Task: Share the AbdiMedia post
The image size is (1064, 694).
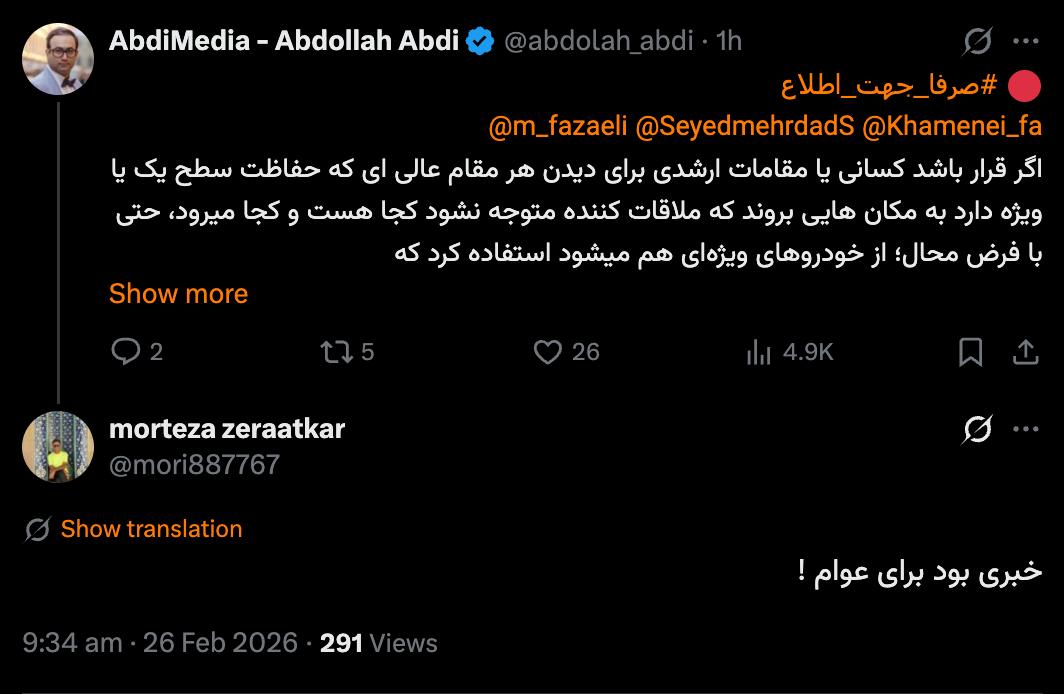Action: [x=1025, y=351]
